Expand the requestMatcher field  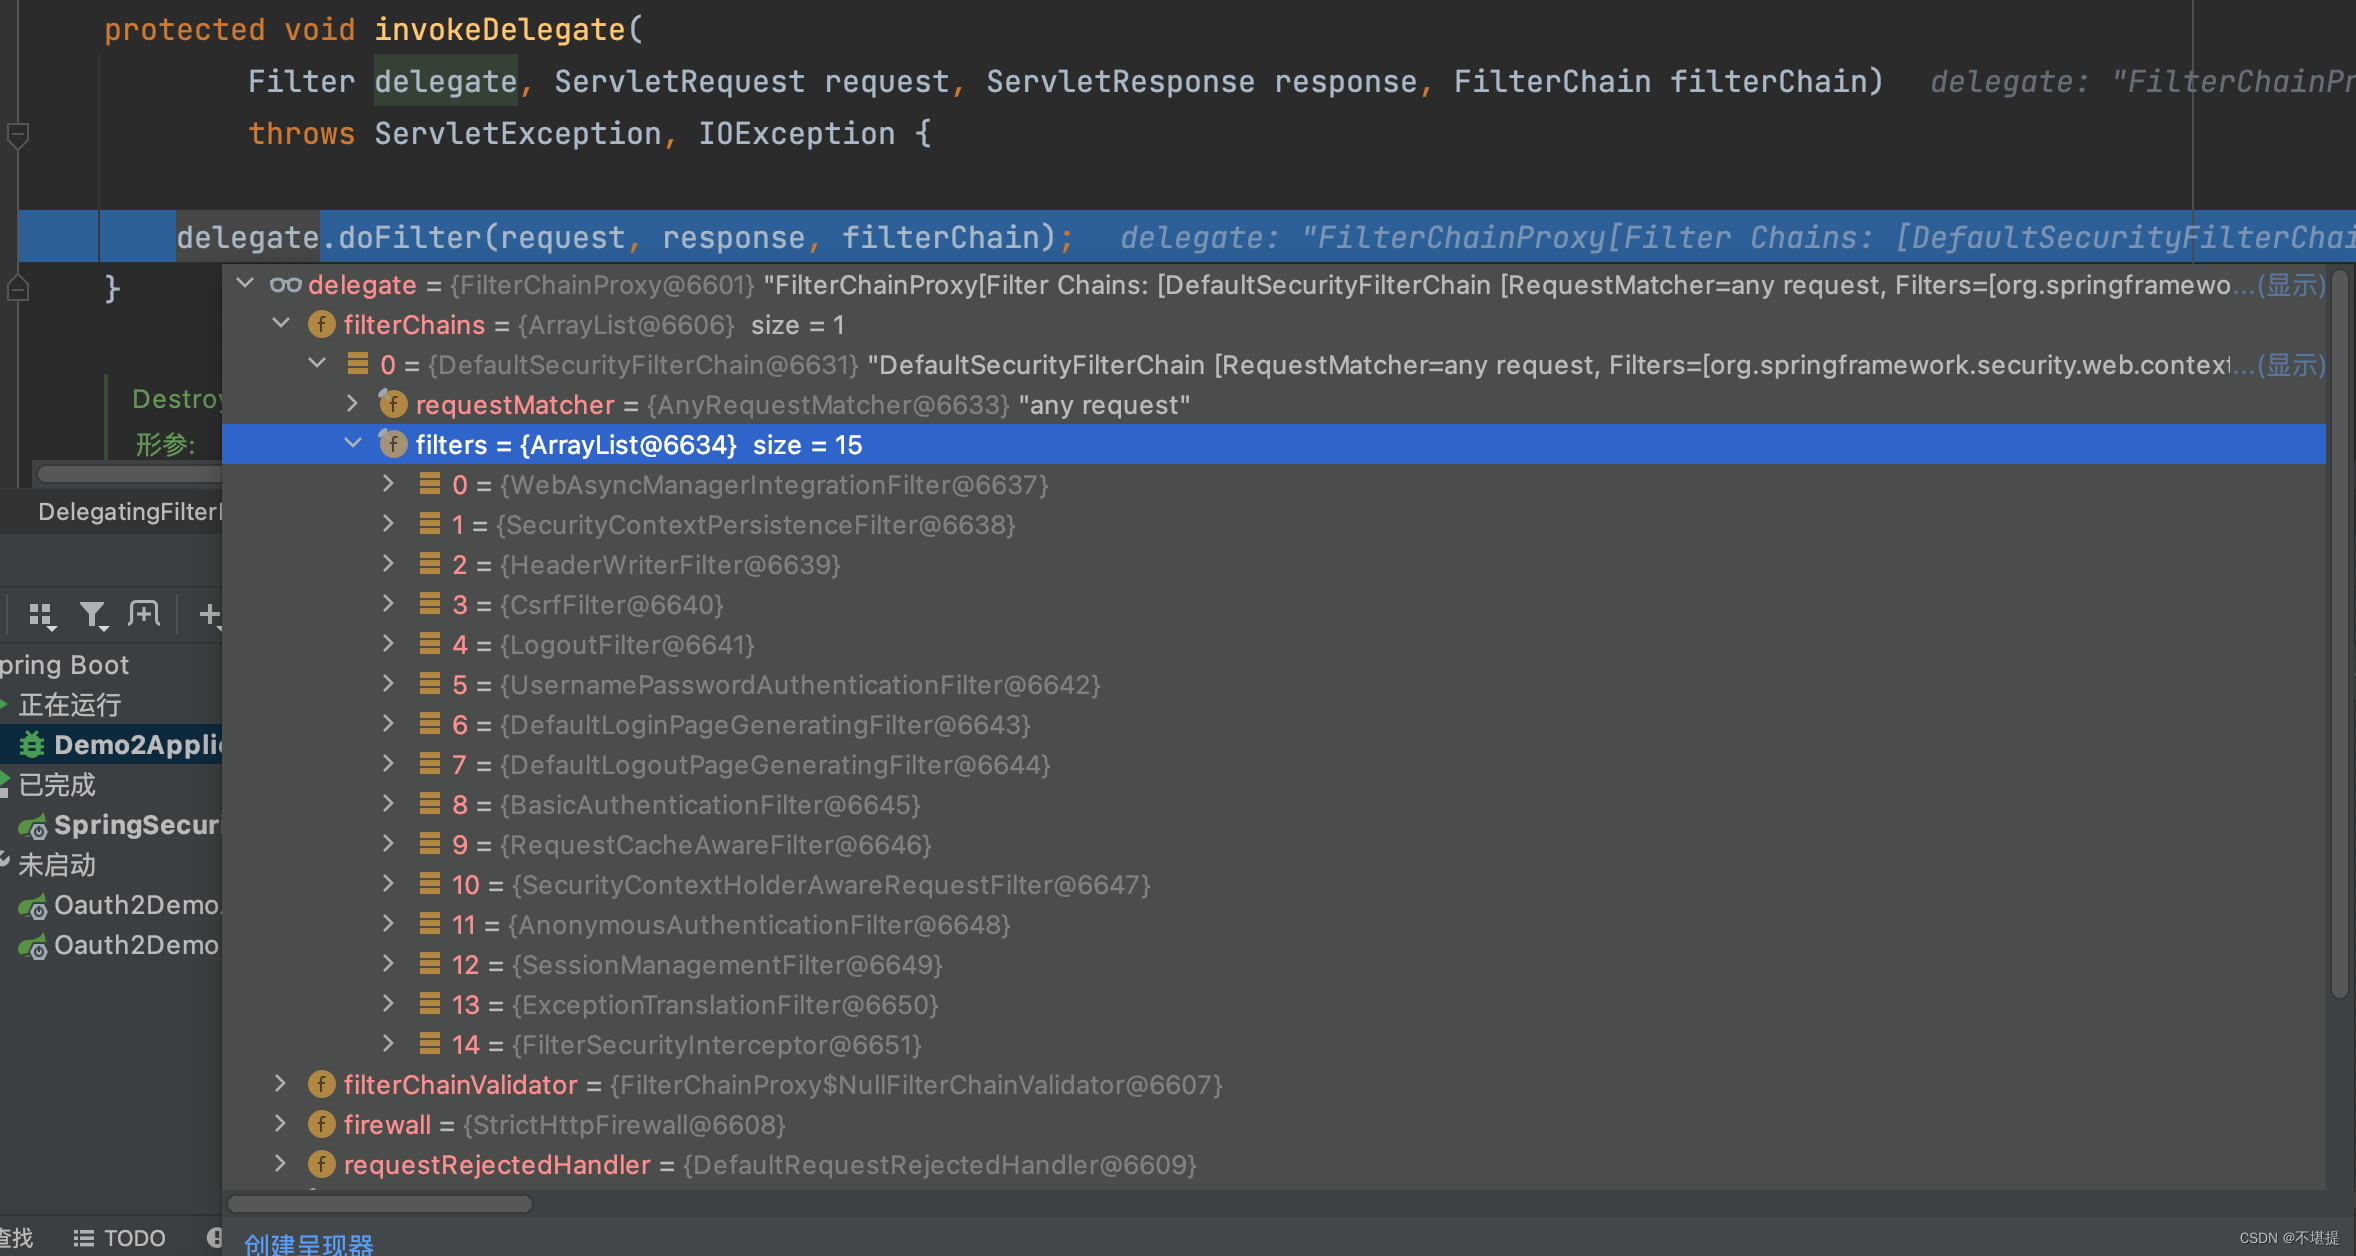tap(352, 404)
